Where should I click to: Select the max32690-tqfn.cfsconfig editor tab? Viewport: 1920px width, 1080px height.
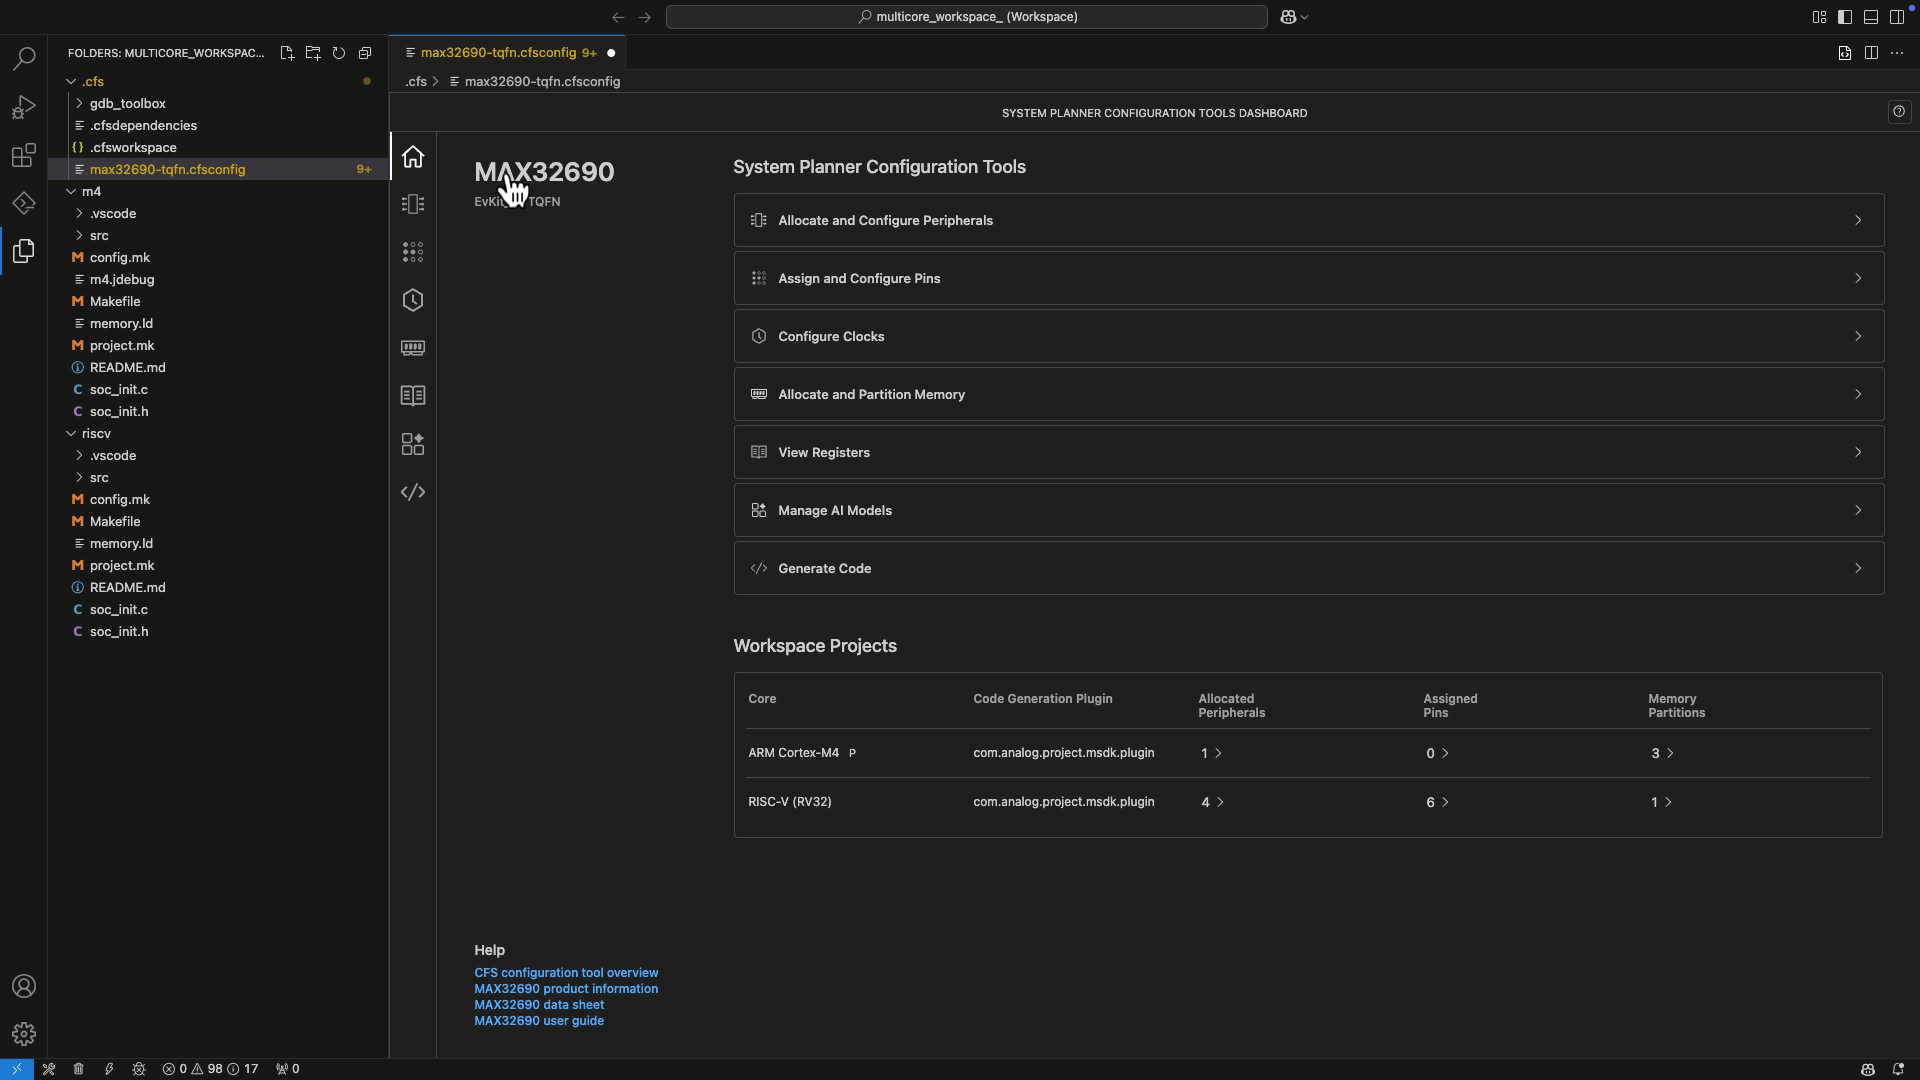(x=498, y=53)
